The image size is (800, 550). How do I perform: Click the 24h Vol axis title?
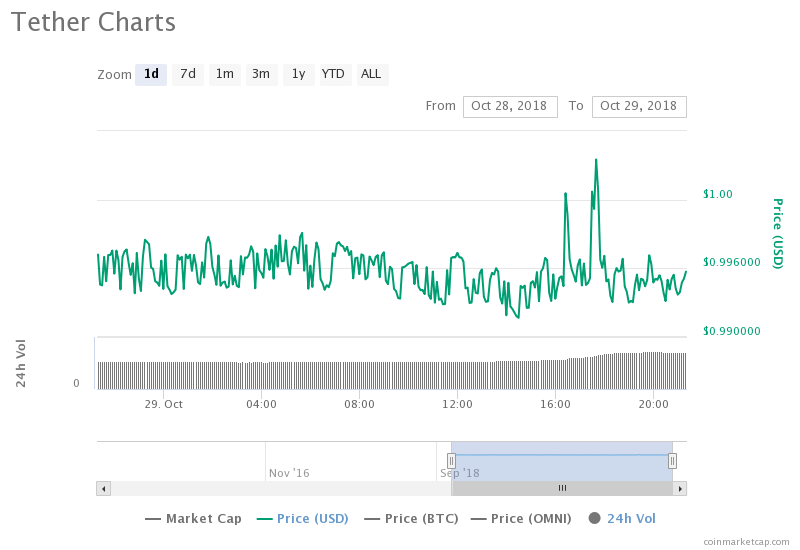pos(21,363)
